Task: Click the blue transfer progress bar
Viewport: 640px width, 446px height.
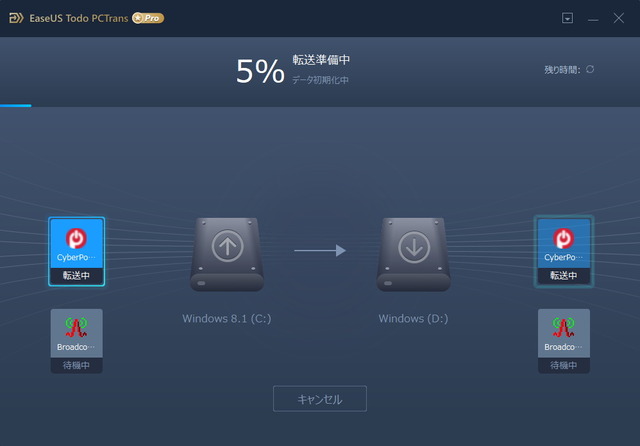Action: tap(16, 106)
